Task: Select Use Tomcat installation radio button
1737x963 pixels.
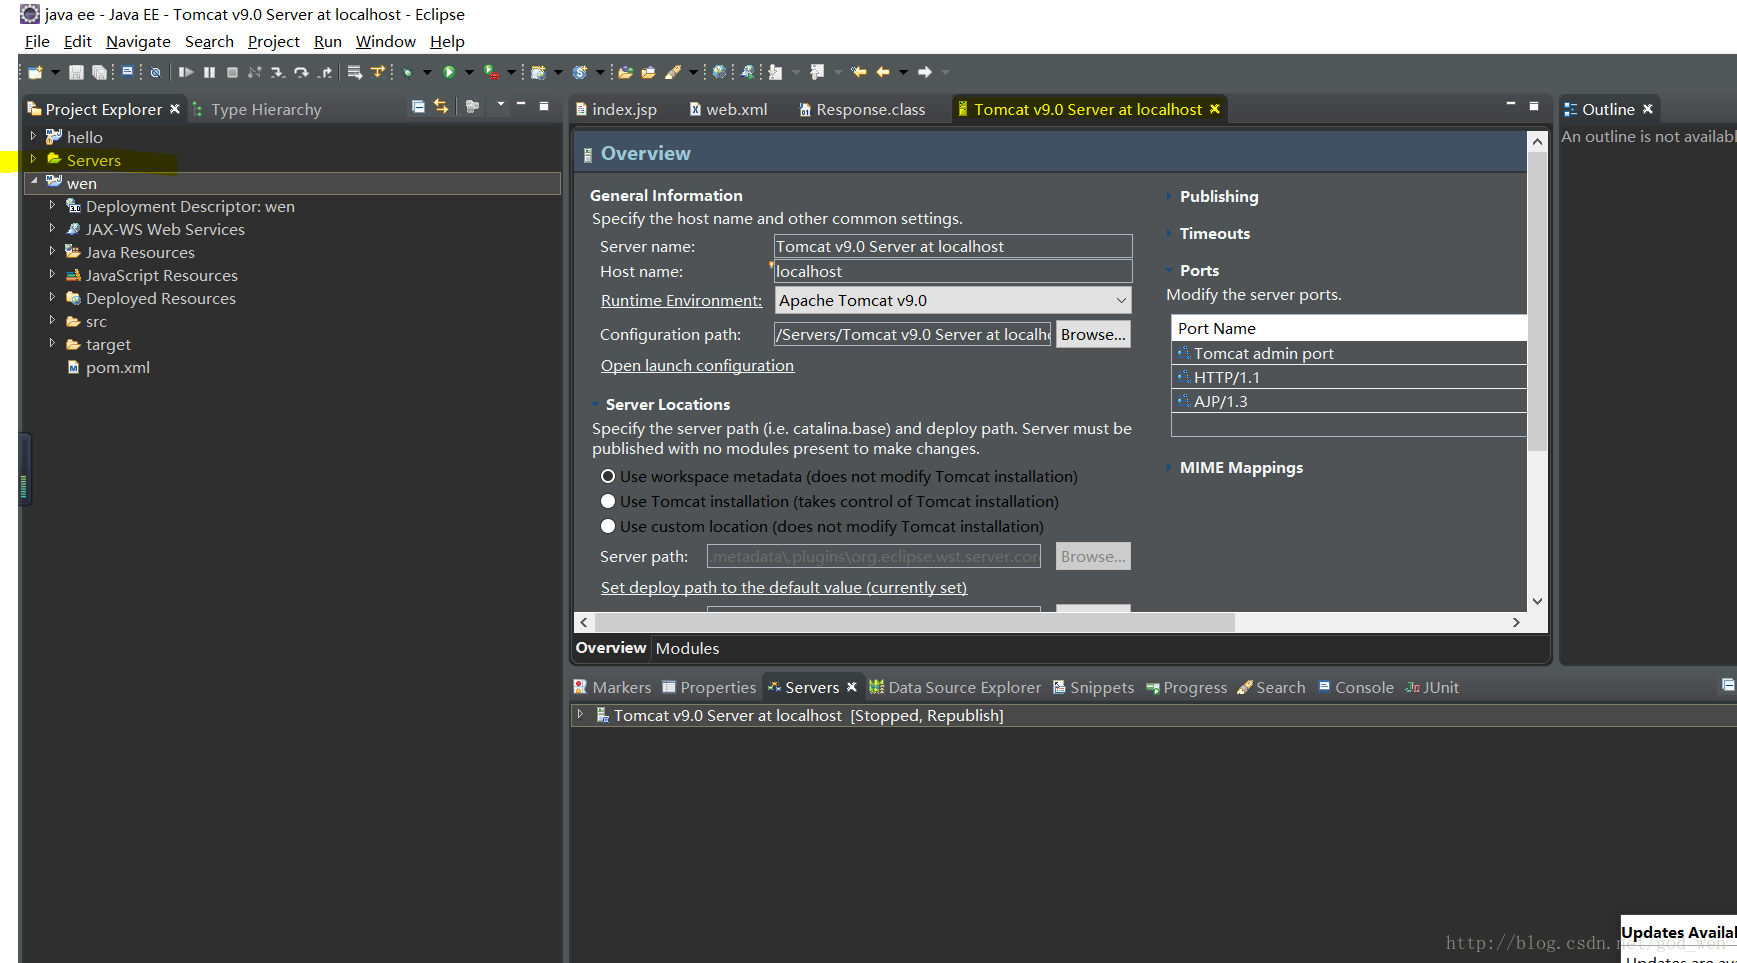Action: click(608, 501)
